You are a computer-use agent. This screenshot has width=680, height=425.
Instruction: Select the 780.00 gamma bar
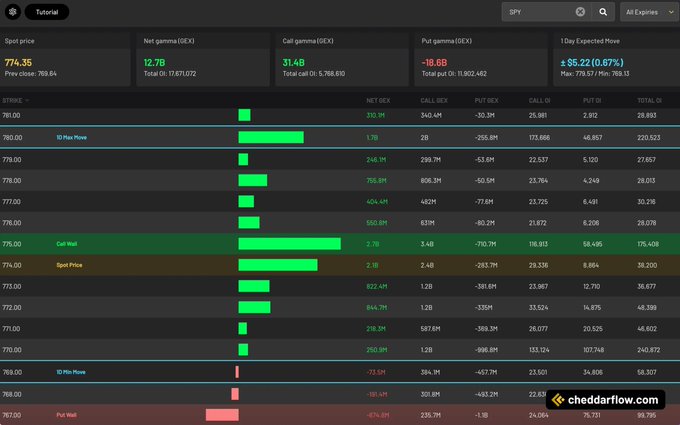click(x=271, y=137)
